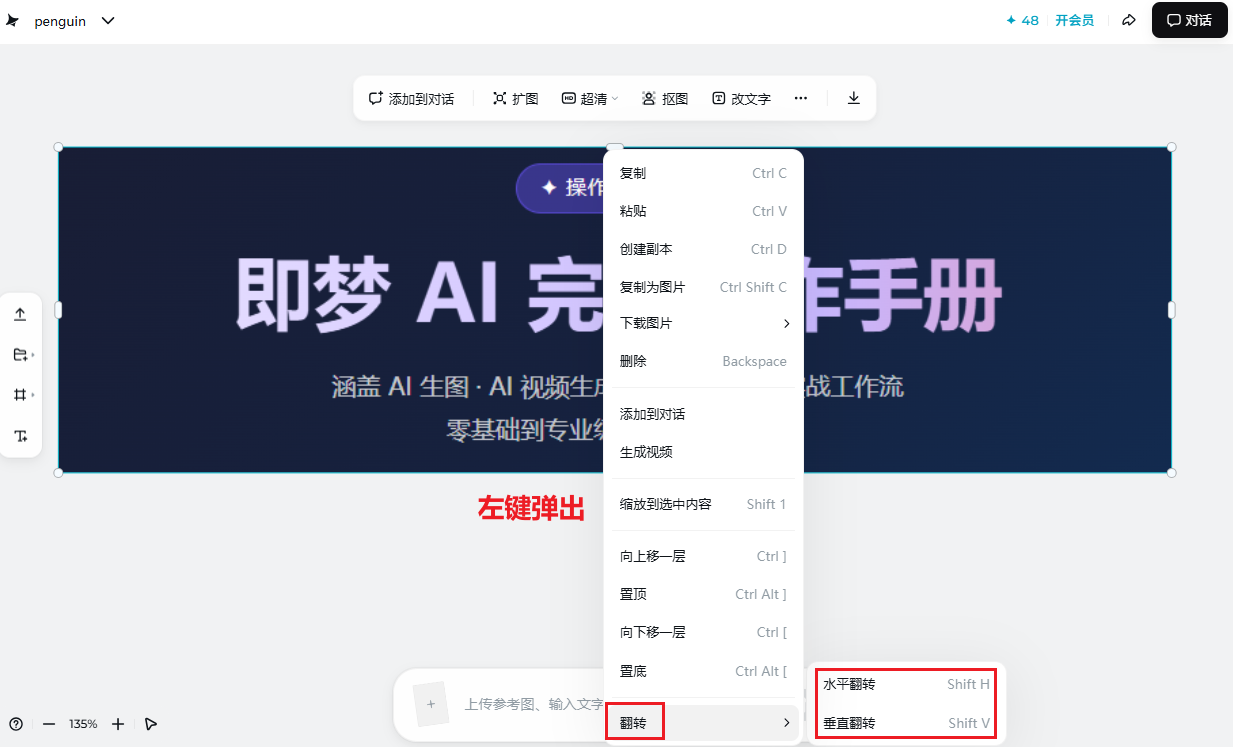Expand the 下载图片 submenu
This screenshot has height=747, width=1233.
703,323
